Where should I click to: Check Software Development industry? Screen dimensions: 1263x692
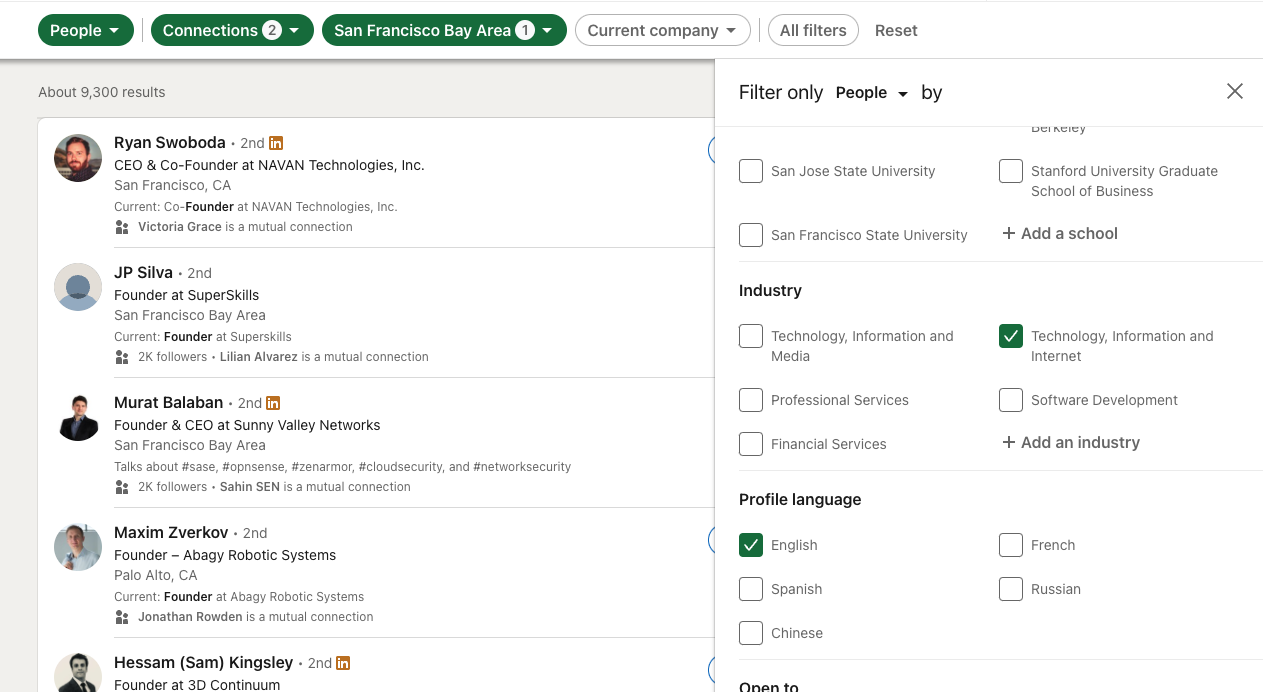coord(1011,400)
